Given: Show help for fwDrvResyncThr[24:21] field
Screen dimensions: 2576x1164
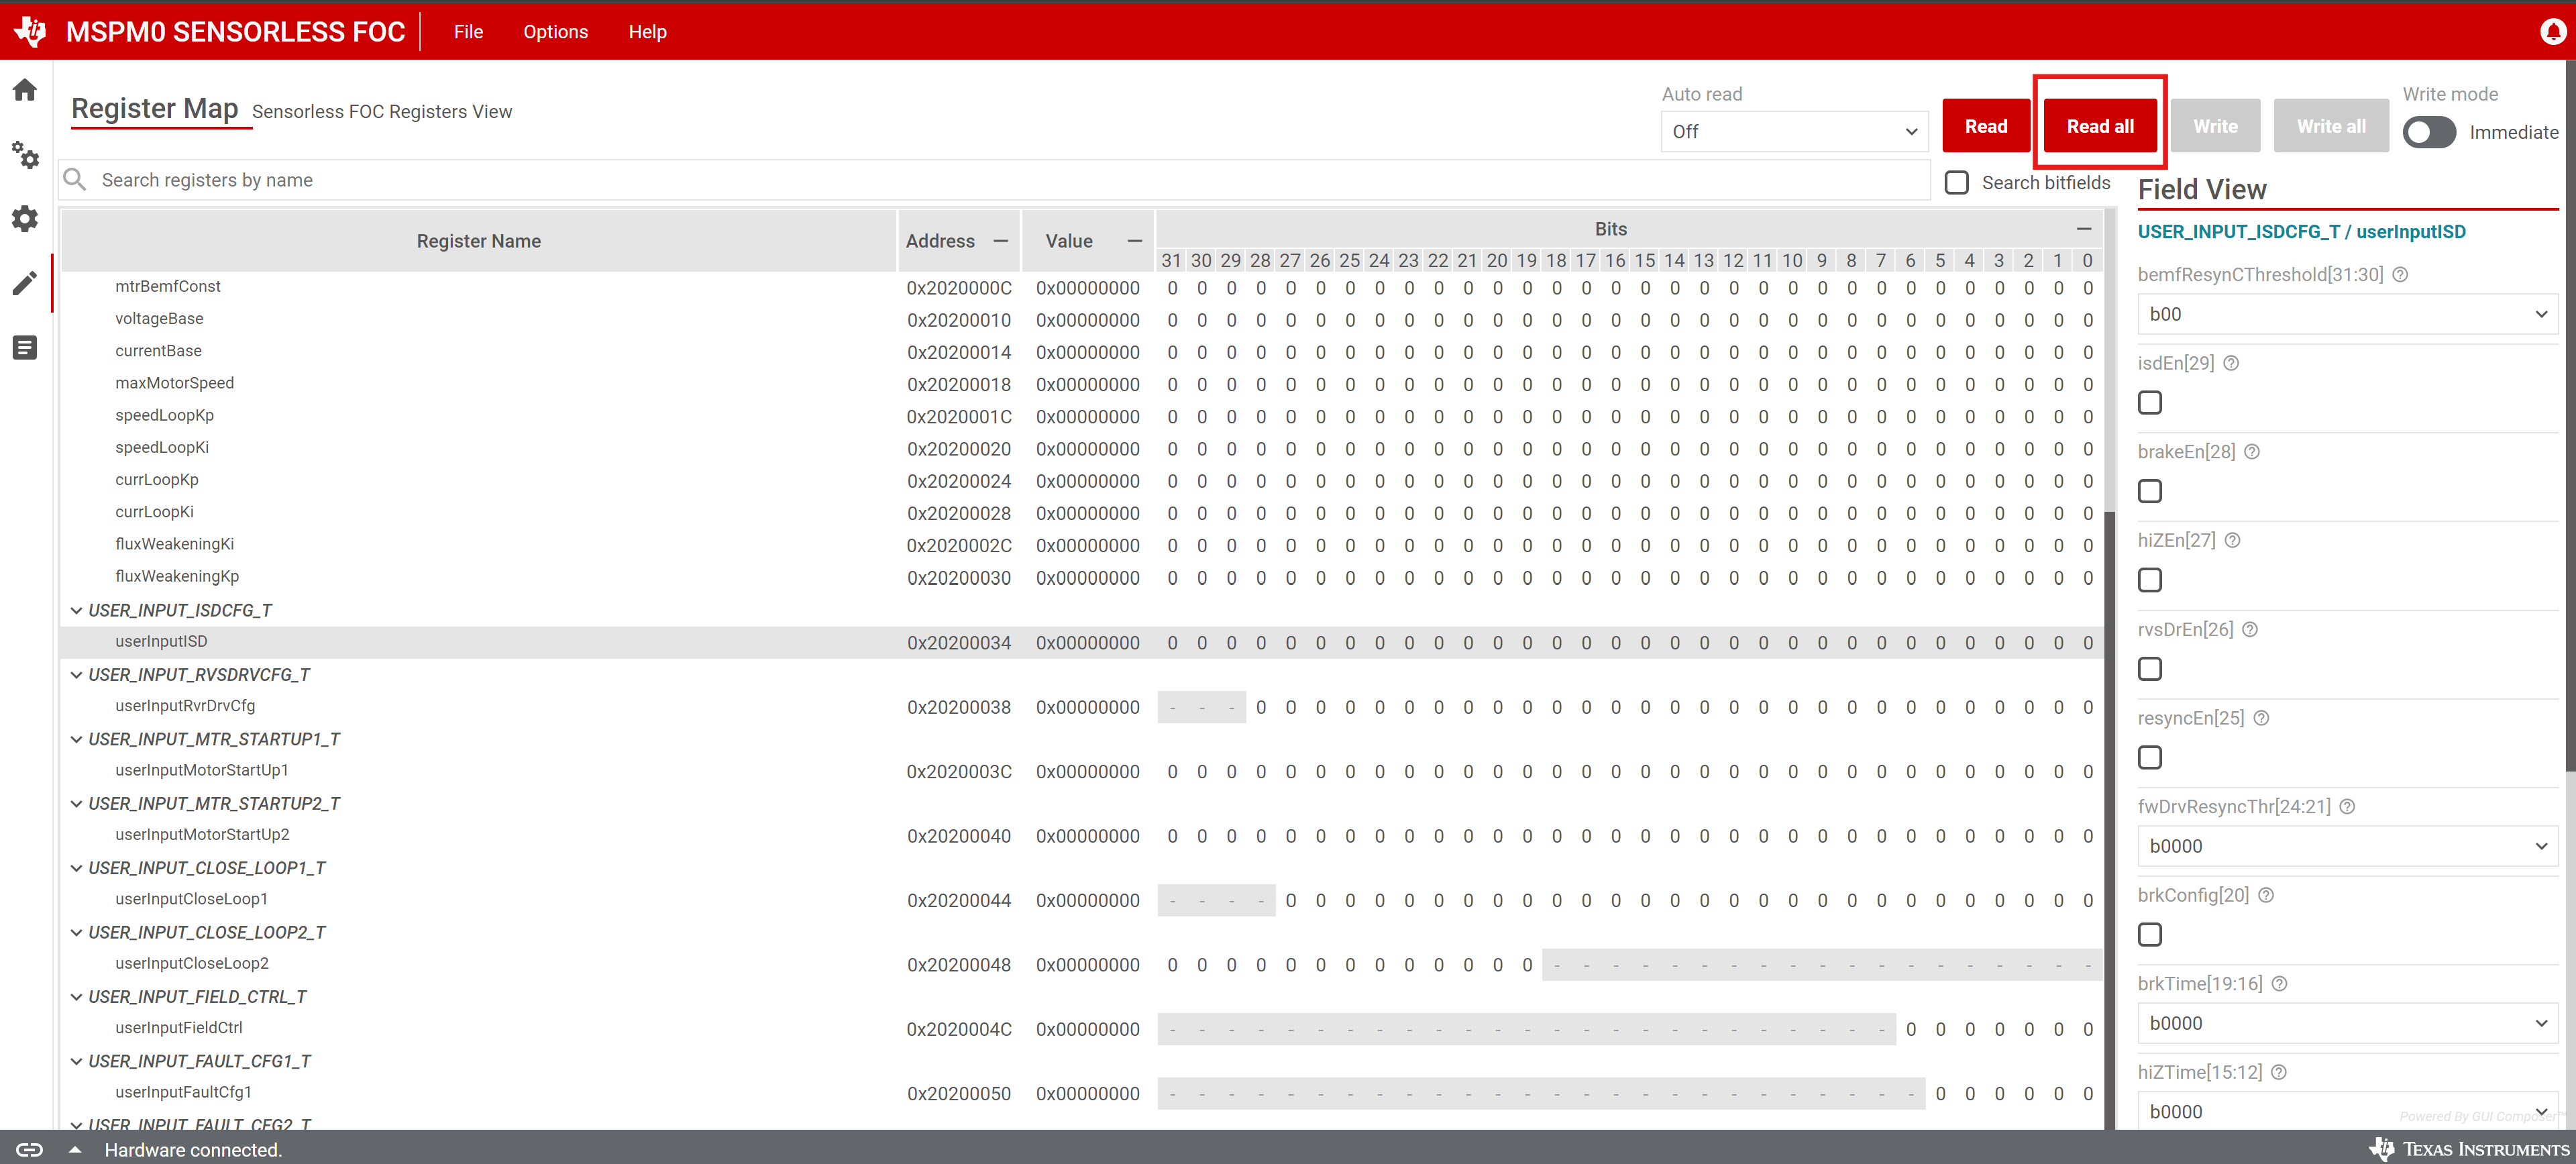Looking at the screenshot, I should 2347,806.
